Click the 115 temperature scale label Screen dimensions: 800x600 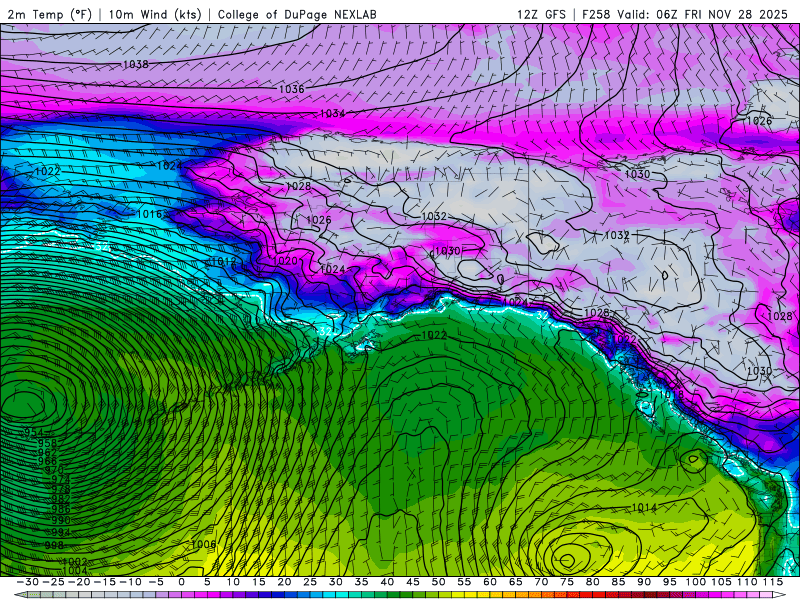[773, 582]
